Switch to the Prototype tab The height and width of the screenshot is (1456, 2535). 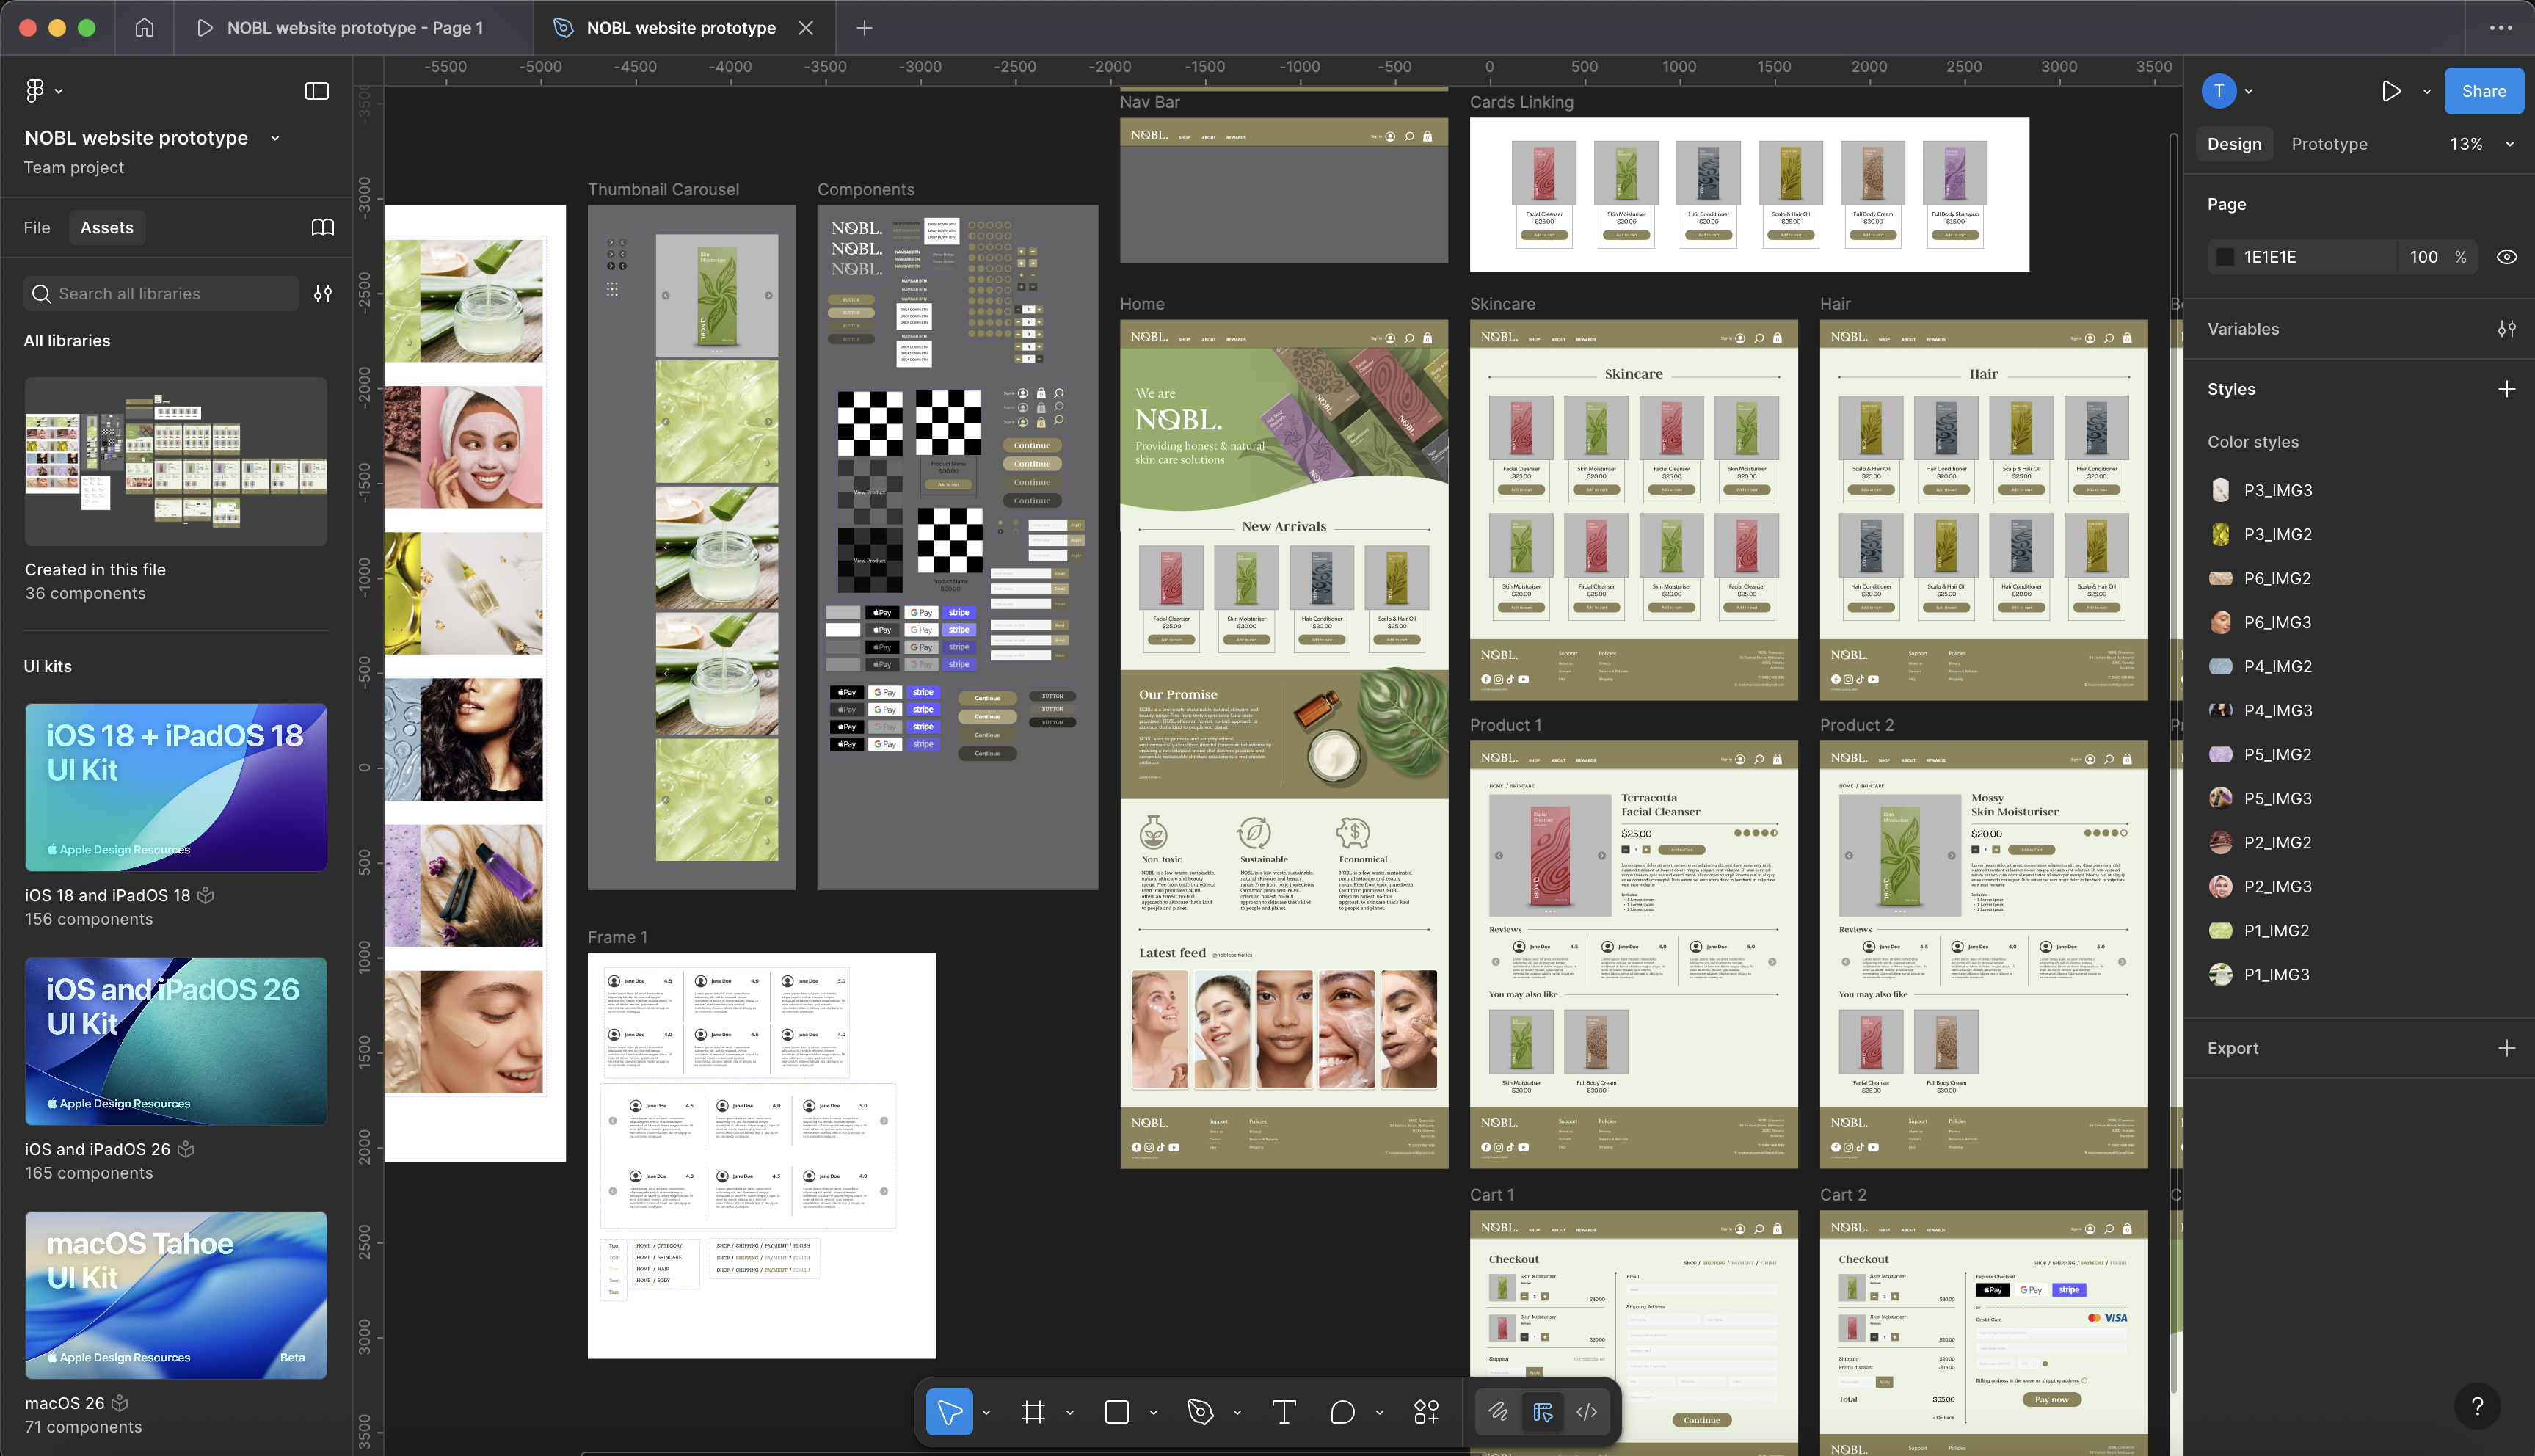(x=2328, y=144)
